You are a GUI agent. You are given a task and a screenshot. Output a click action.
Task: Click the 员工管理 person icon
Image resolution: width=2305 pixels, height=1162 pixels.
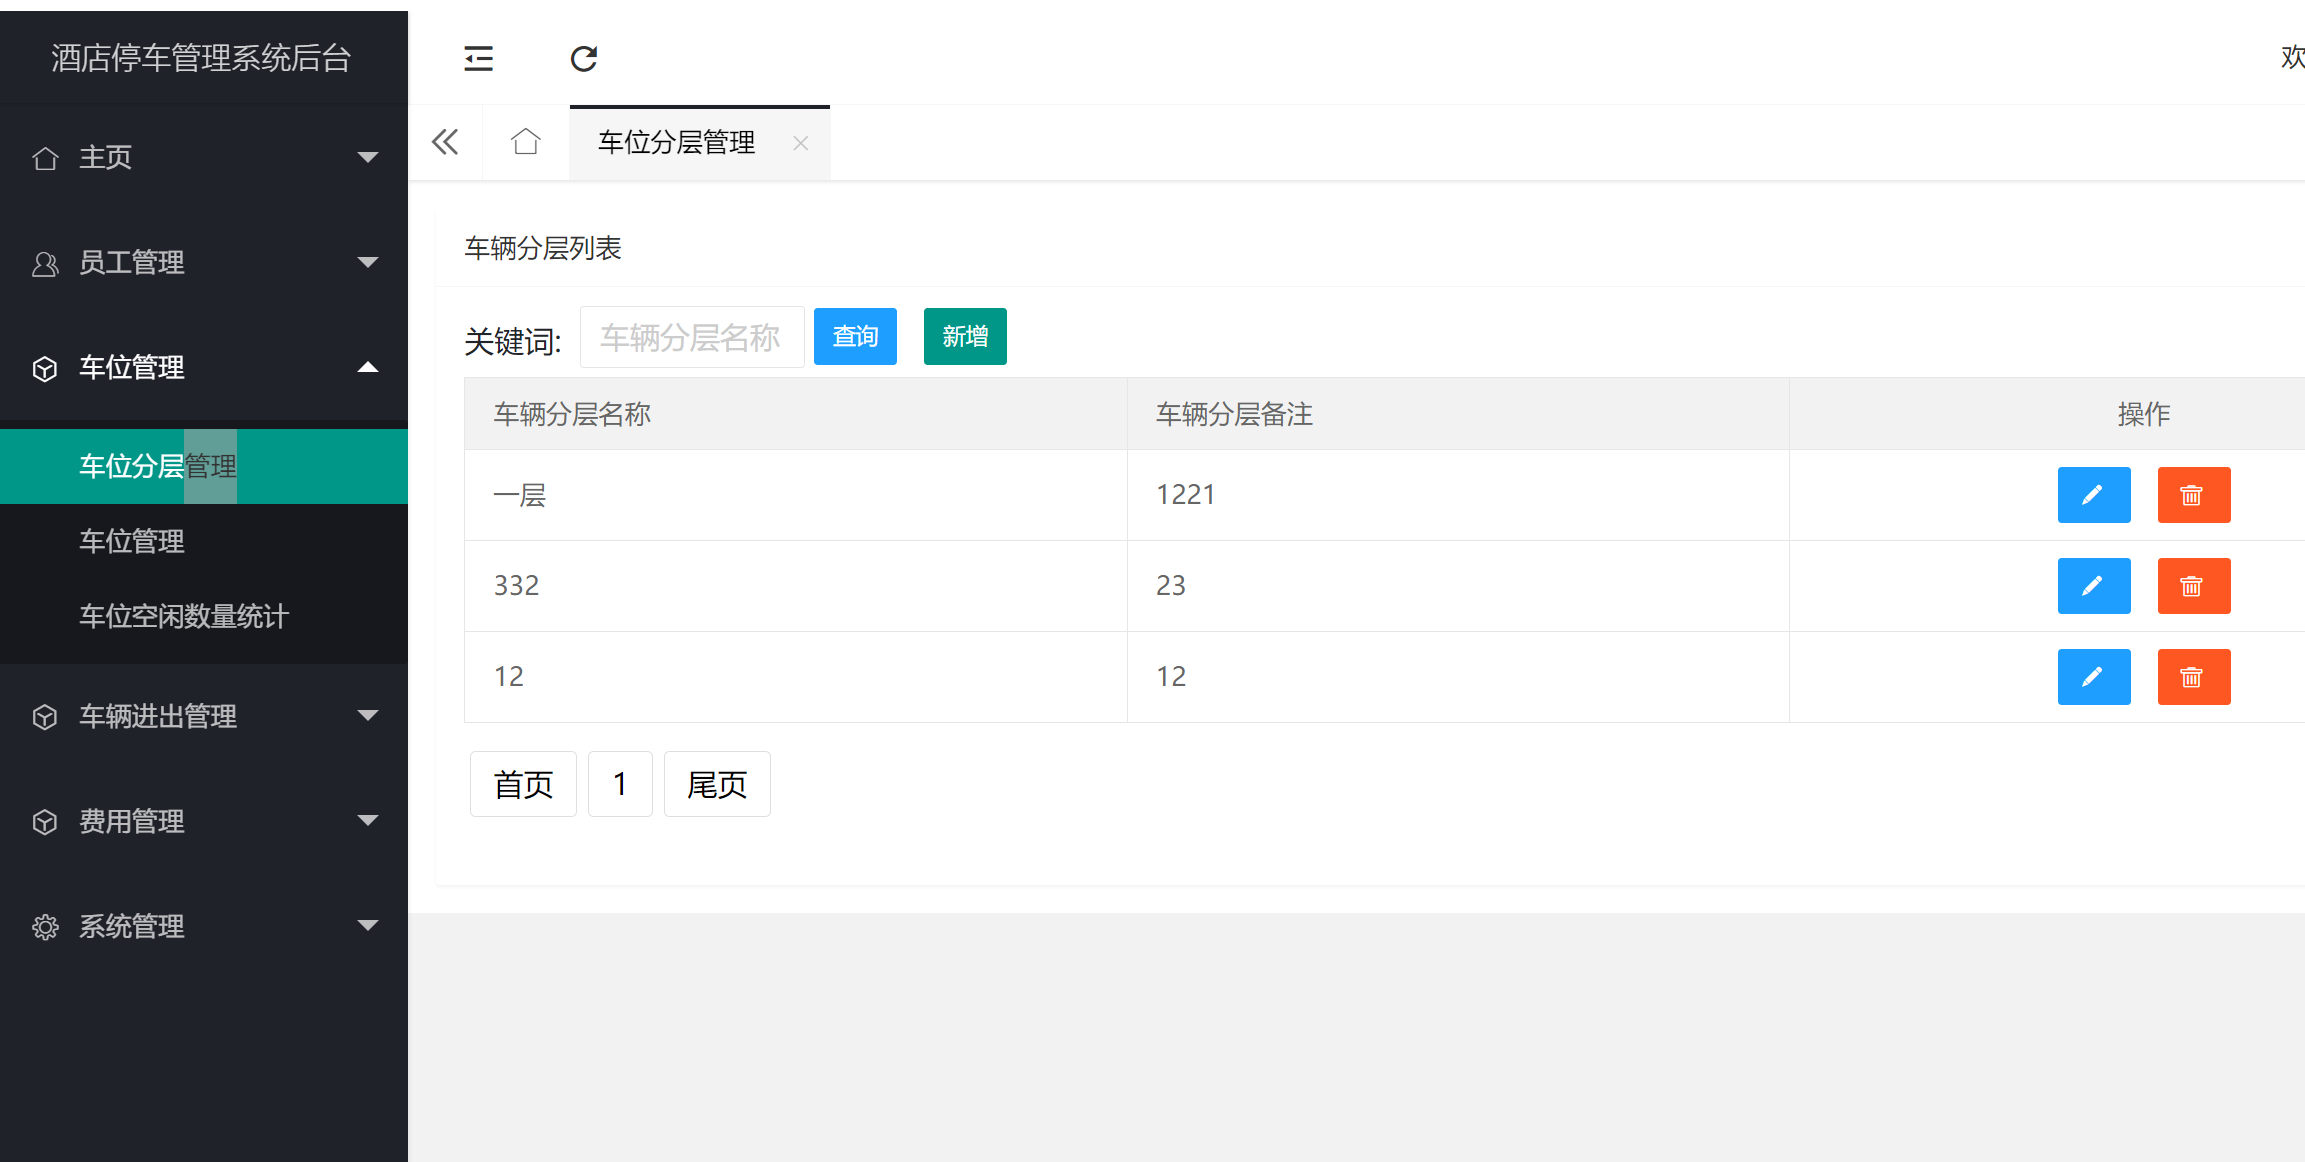[44, 262]
